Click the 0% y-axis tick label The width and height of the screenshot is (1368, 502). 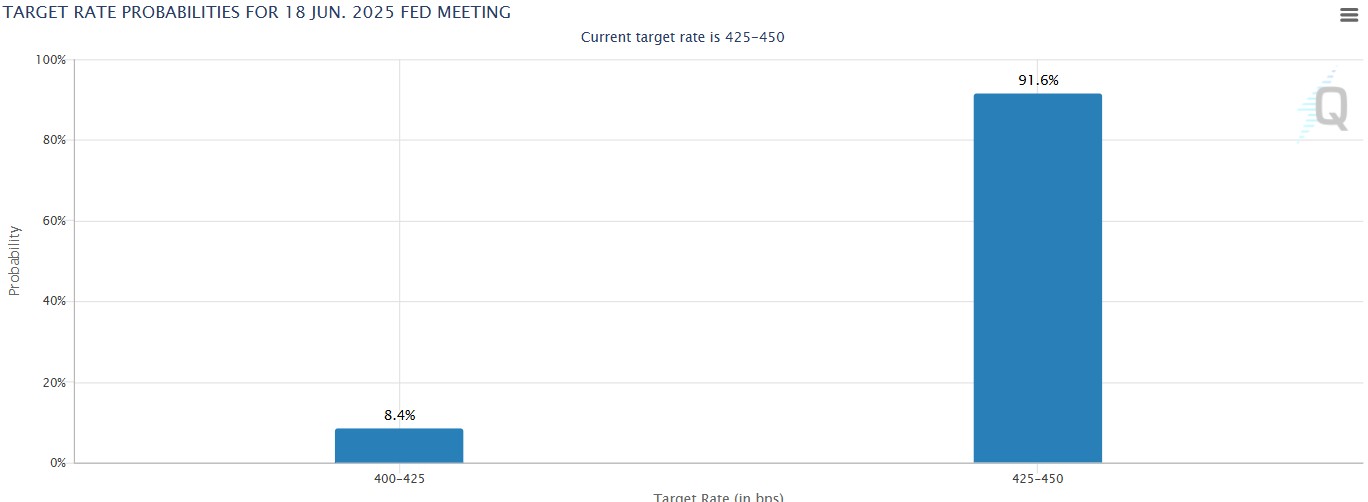(57, 463)
